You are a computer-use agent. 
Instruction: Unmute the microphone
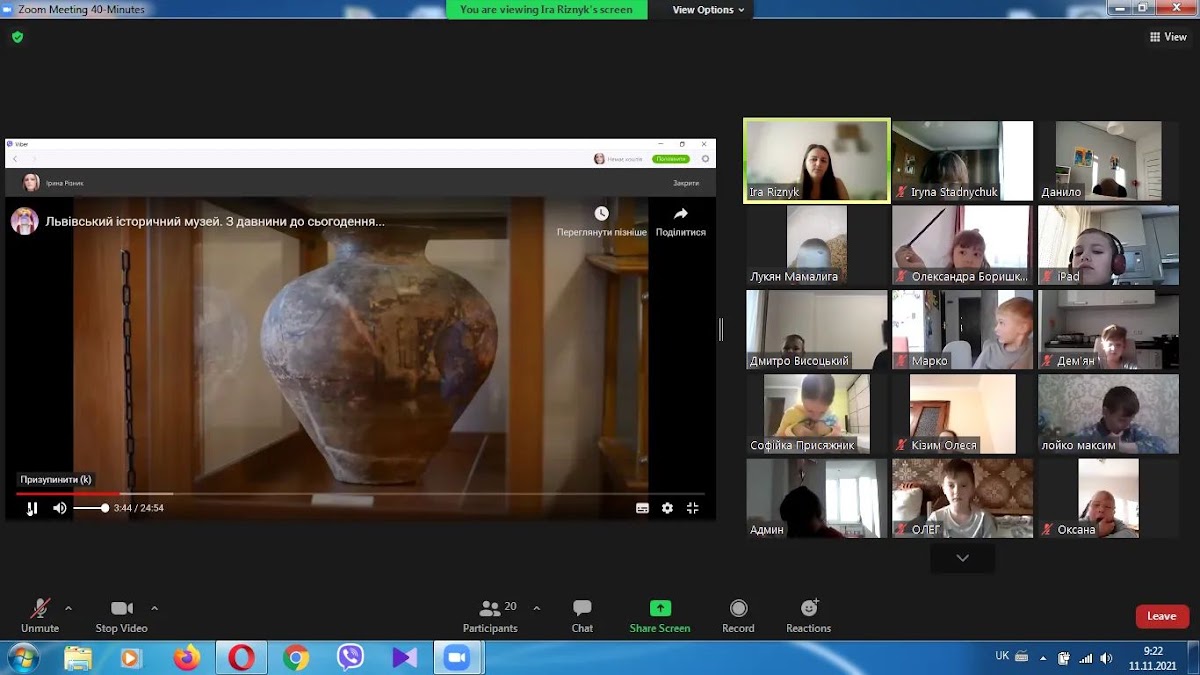[x=40, y=616]
